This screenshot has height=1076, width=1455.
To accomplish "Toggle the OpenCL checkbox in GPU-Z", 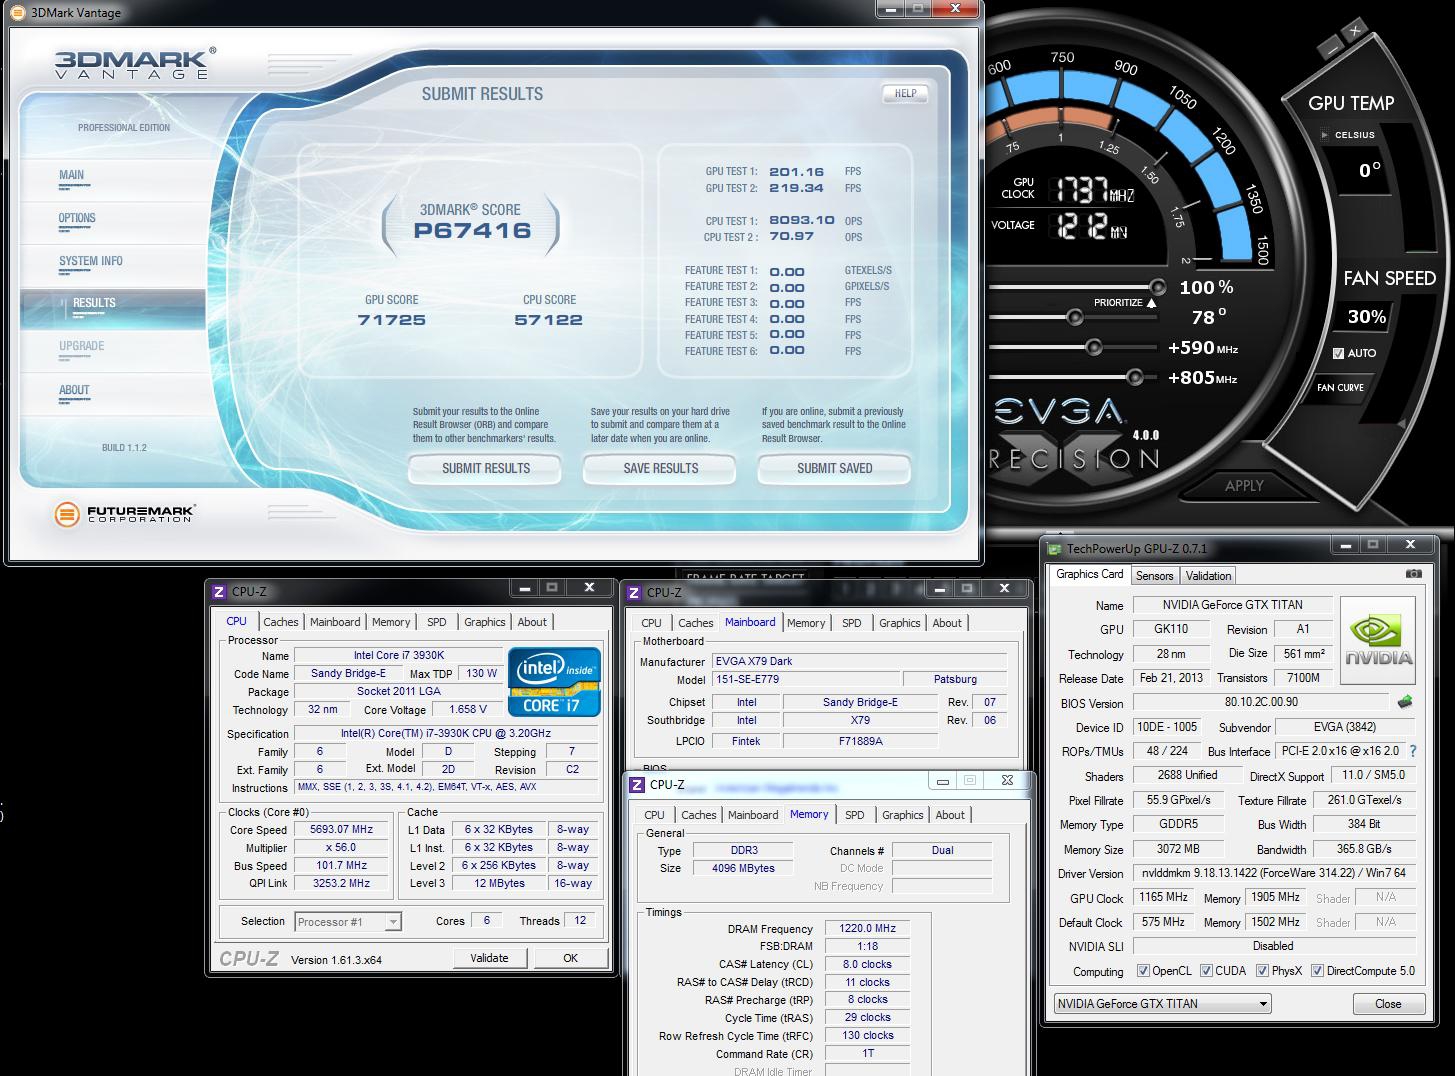I will point(1143,971).
